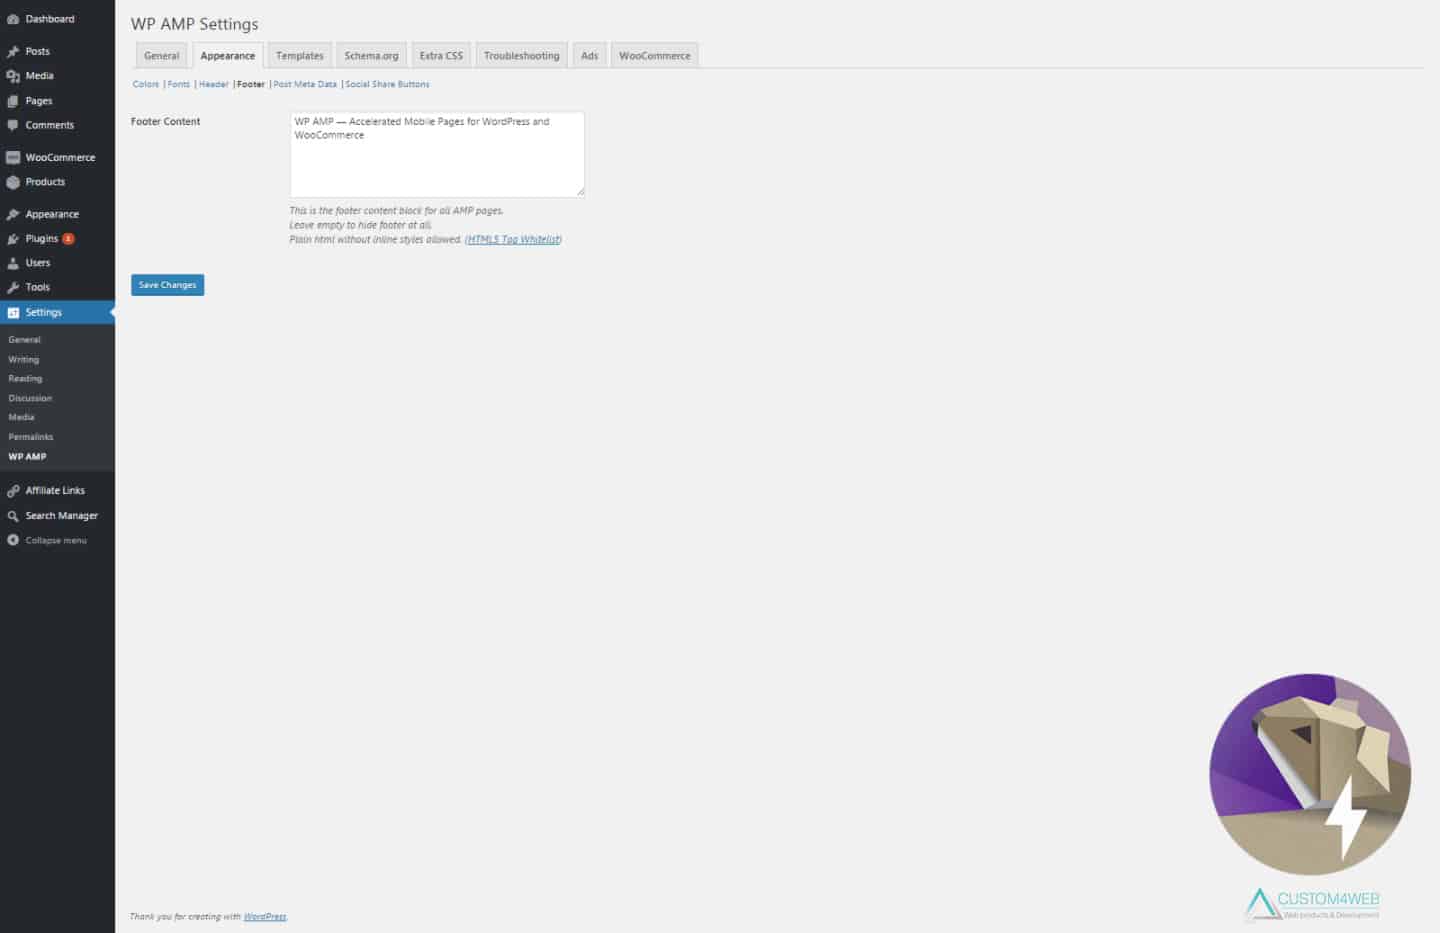
Task: Click the Products box icon
Action: point(13,182)
